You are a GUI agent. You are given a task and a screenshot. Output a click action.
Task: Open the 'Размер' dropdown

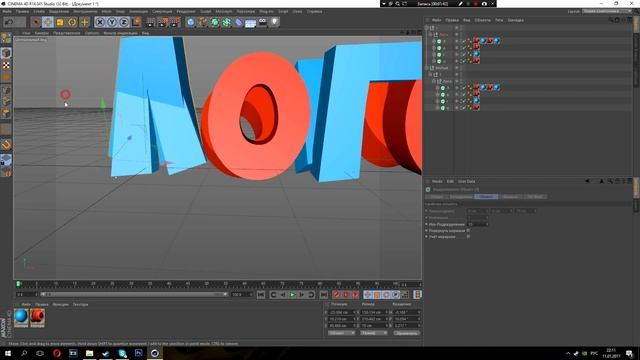coord(373,333)
